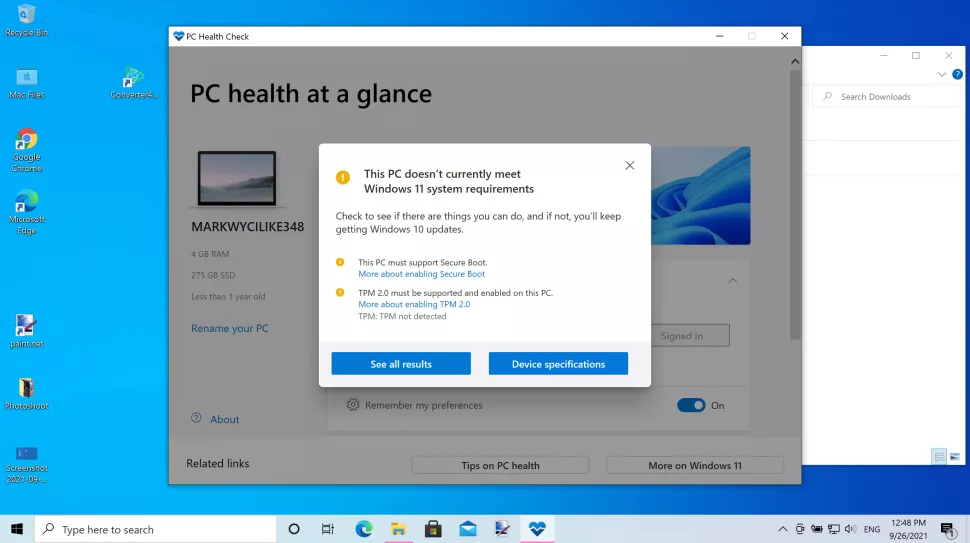Click Tips on PC health button
970x543 pixels.
[500, 465]
